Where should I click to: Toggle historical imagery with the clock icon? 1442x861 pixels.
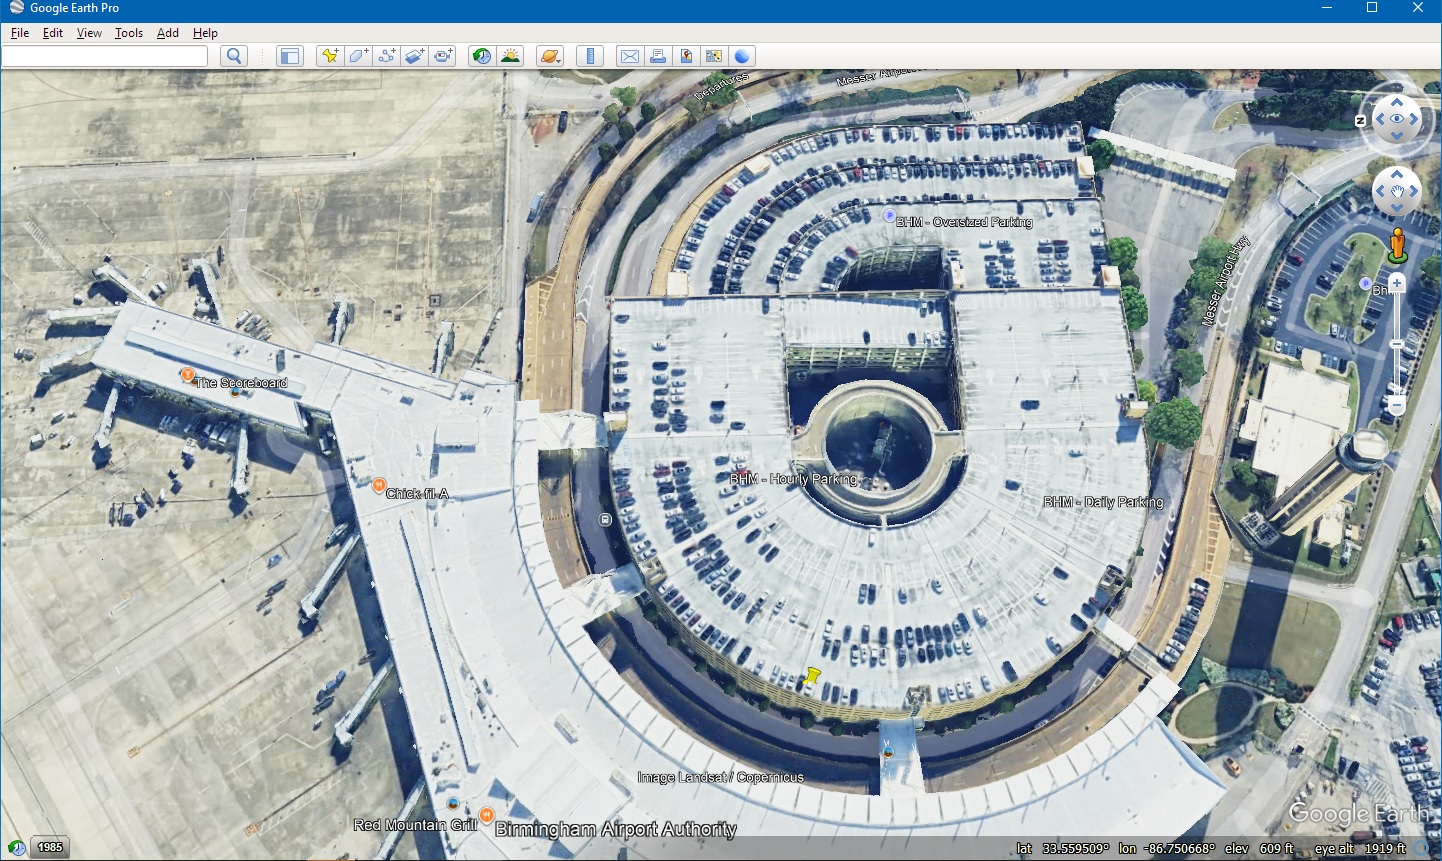point(482,56)
